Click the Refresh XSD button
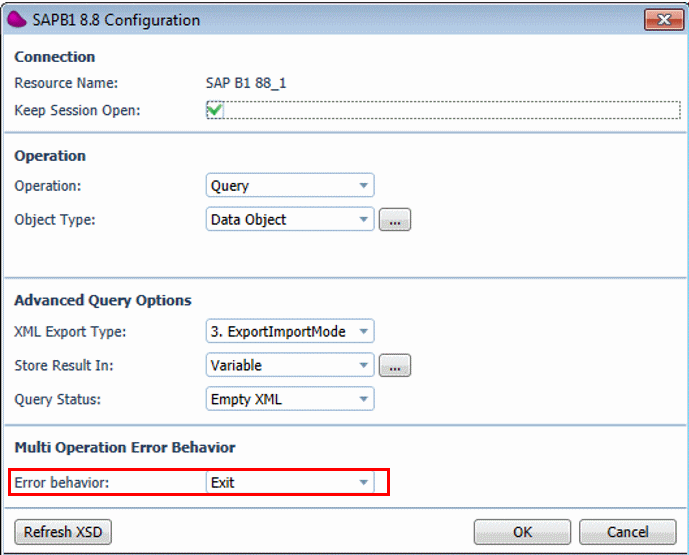The image size is (689, 555). tap(63, 531)
